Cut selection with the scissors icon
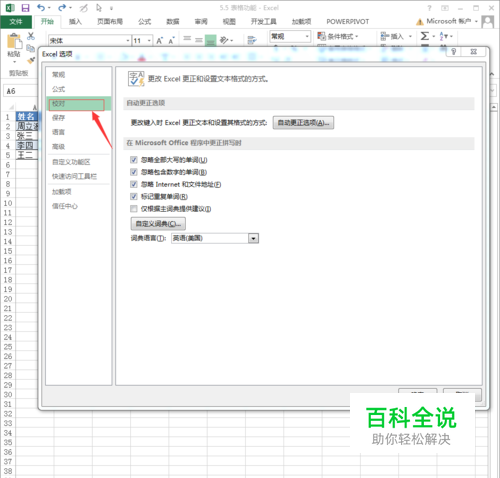The width and height of the screenshot is (500, 478). pos(31,36)
